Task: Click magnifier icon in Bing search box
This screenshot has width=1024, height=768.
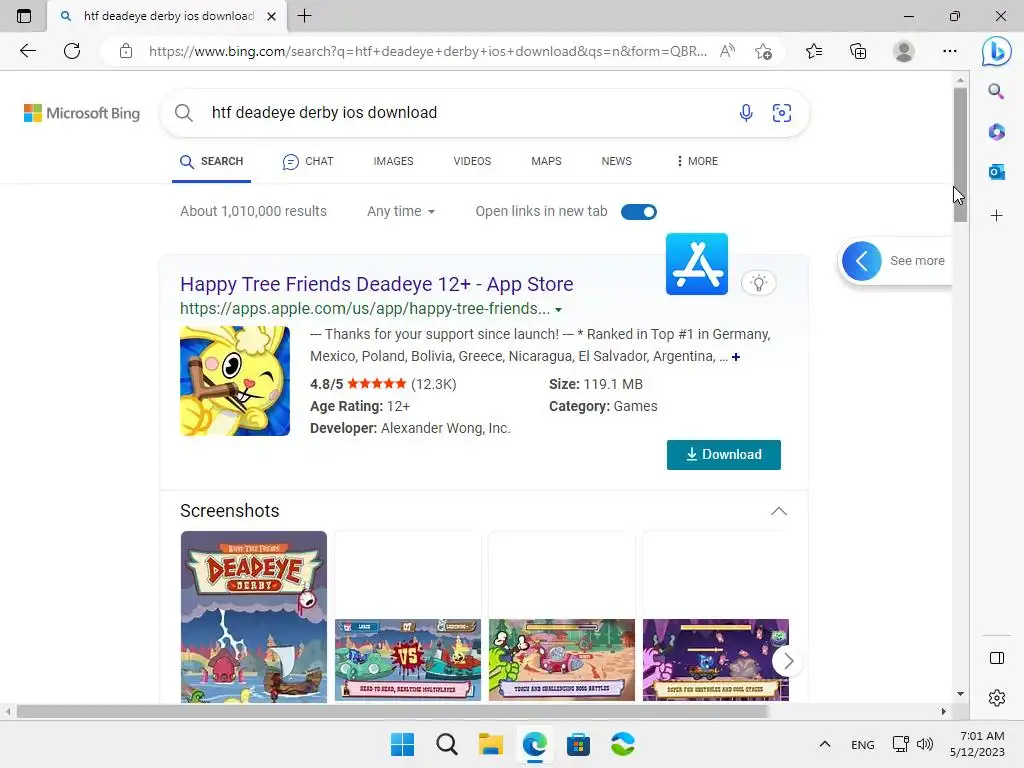Action: click(184, 113)
